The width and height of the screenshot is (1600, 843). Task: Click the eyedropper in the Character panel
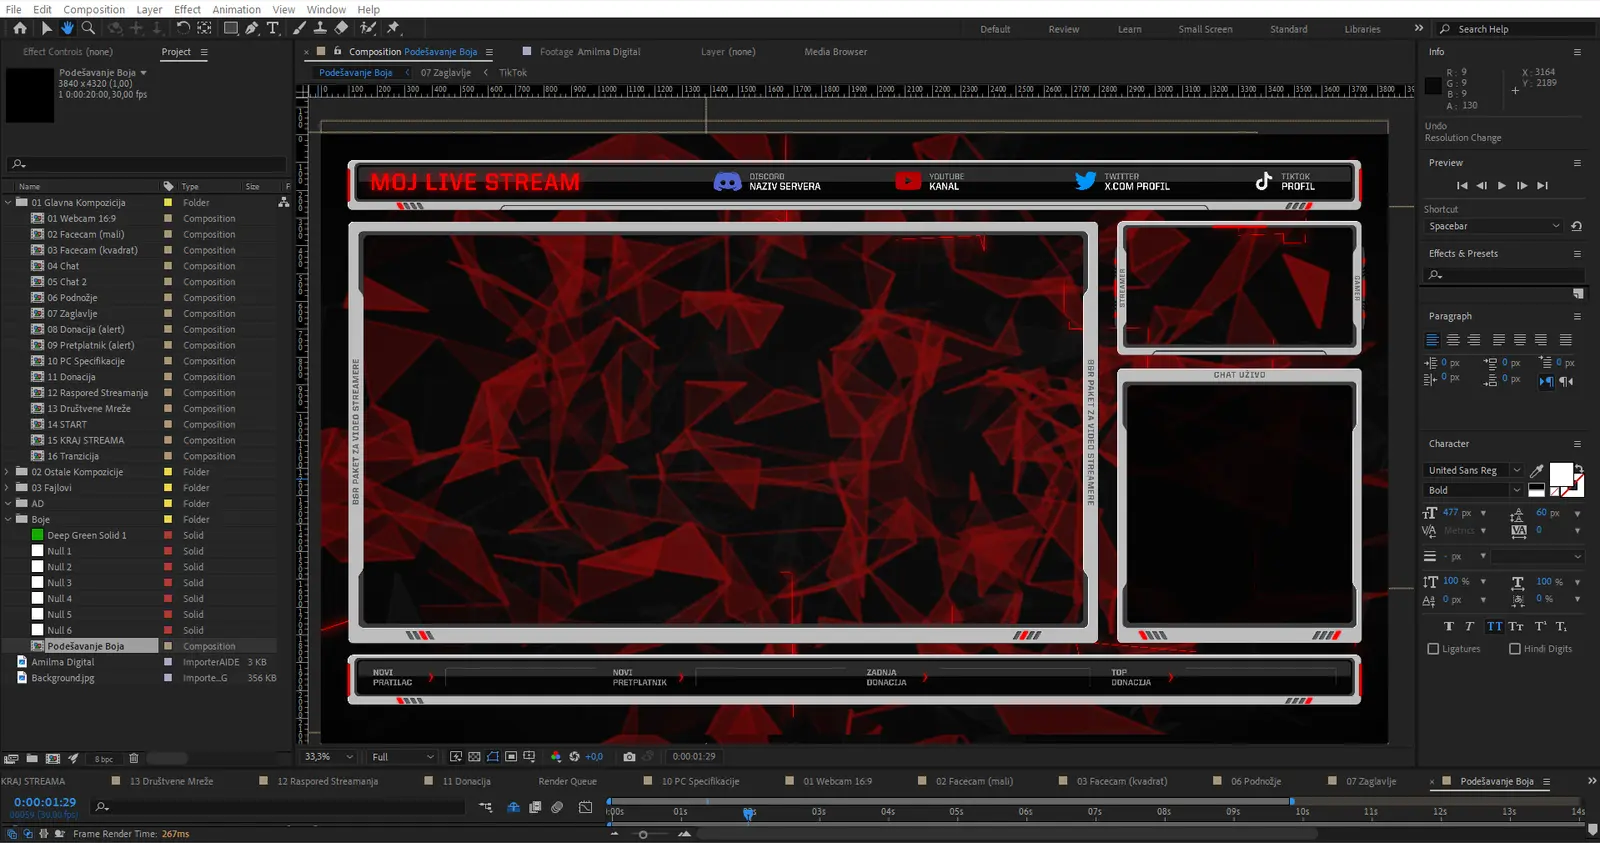[x=1537, y=470]
